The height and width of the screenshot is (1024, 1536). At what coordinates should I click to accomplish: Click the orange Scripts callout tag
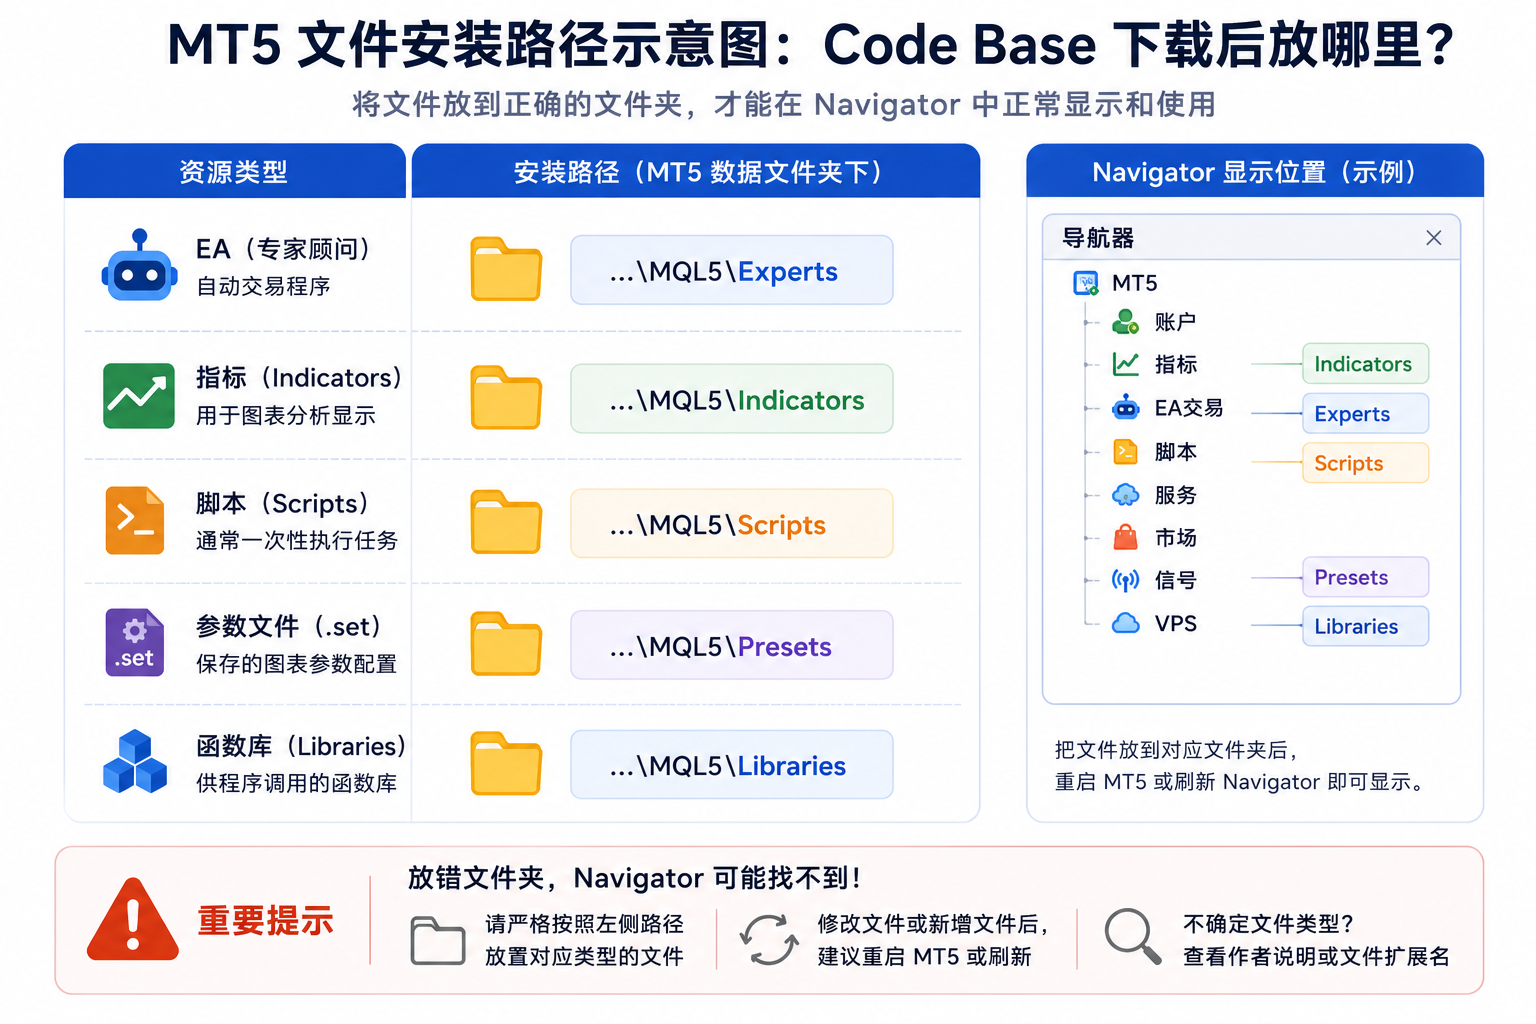(1365, 463)
